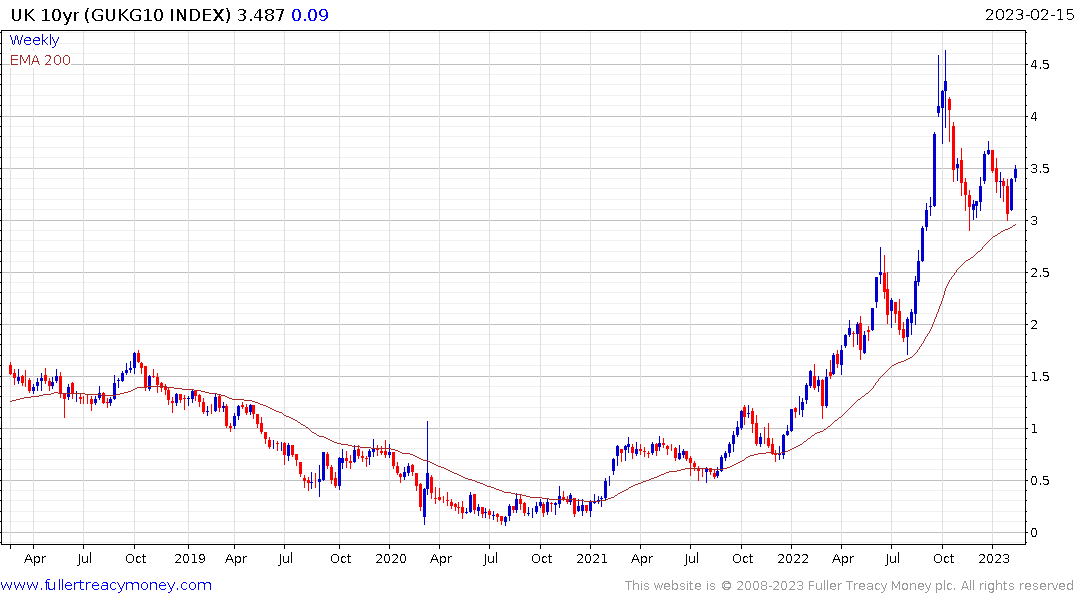This screenshot has width=1075, height=600.
Task: Click the date 2023-02-15
Action: [1029, 15]
